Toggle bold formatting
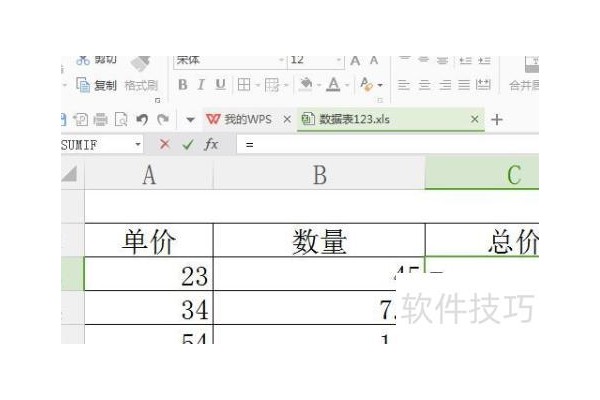Viewport: 600px width, 400px height. click(x=183, y=85)
